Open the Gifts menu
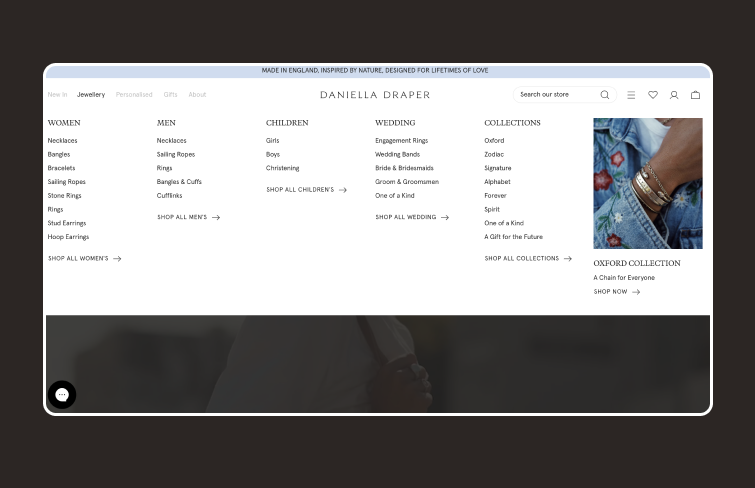Image resolution: width=755 pixels, height=488 pixels. (170, 94)
